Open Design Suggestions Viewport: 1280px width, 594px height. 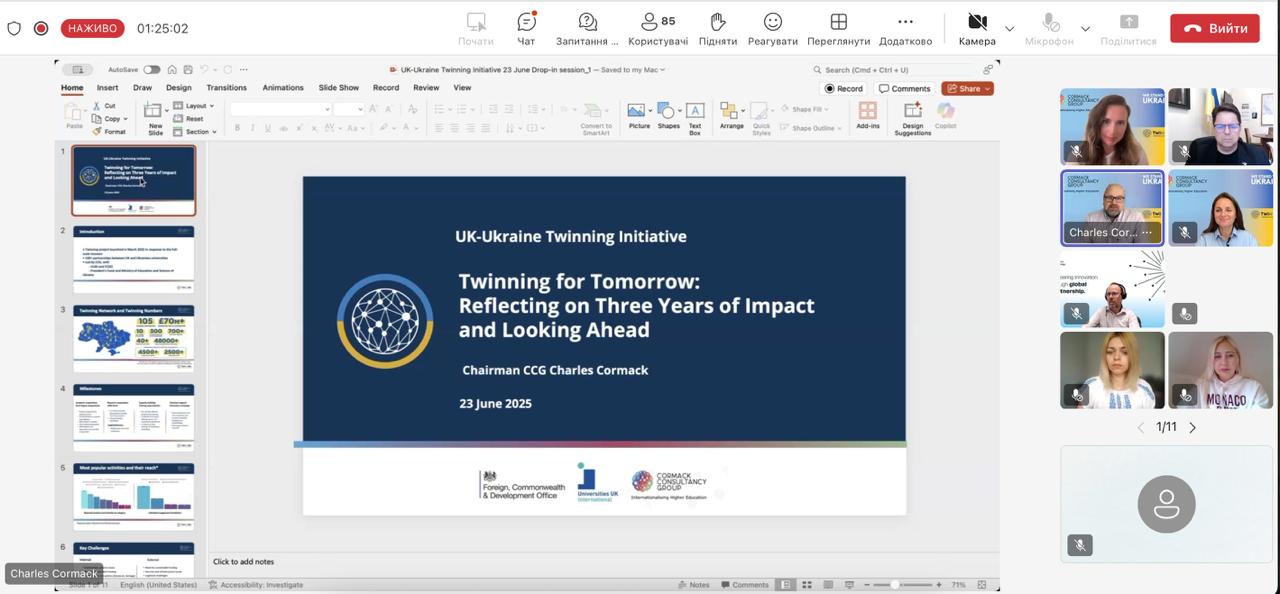(x=912, y=118)
